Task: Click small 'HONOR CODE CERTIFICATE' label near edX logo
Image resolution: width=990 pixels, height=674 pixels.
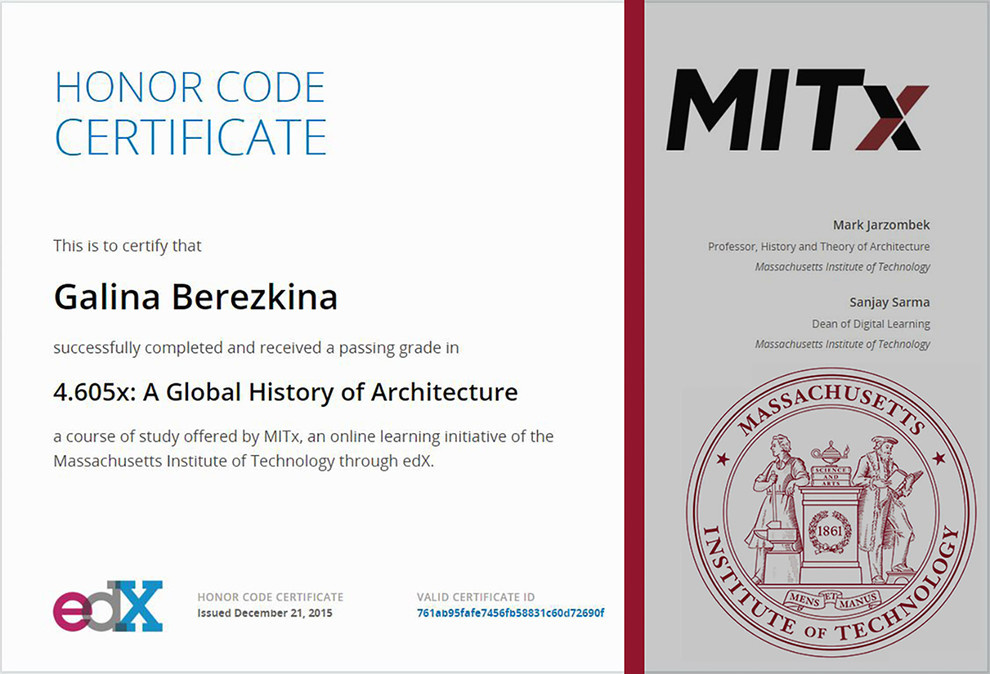Action: [270, 597]
